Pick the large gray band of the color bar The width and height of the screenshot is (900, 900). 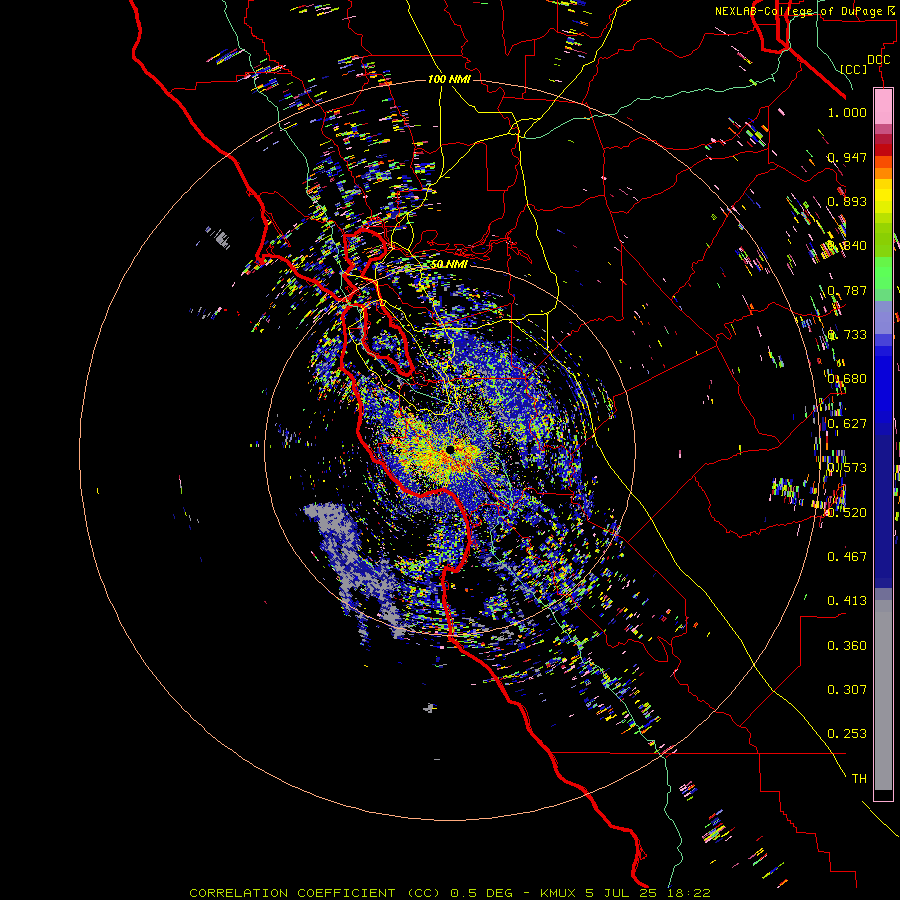tap(883, 695)
